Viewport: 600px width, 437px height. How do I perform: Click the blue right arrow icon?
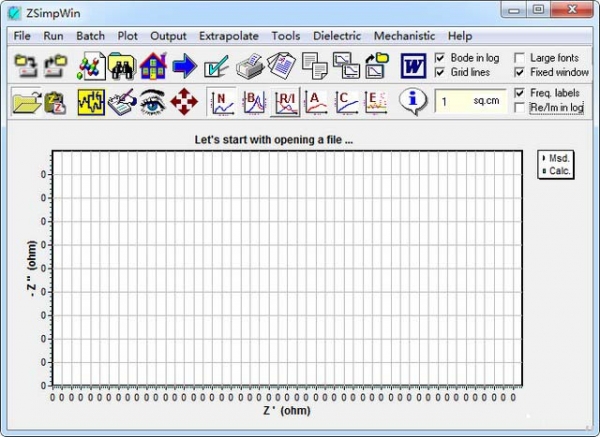coord(184,66)
